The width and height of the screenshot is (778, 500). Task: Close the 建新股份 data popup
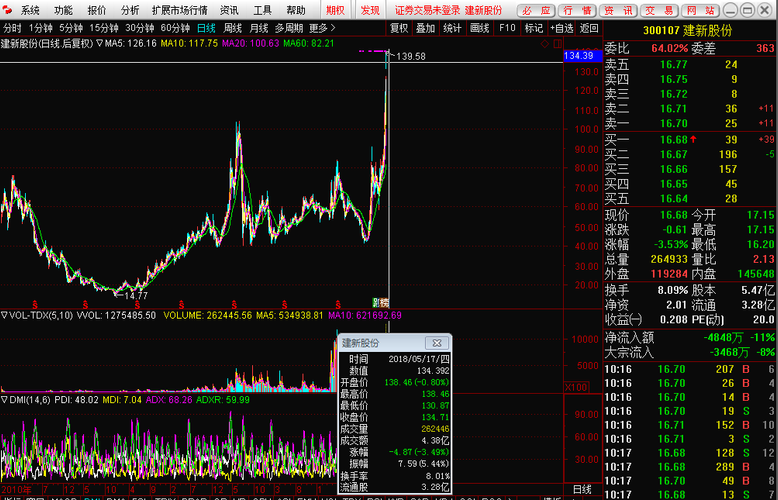coord(437,343)
